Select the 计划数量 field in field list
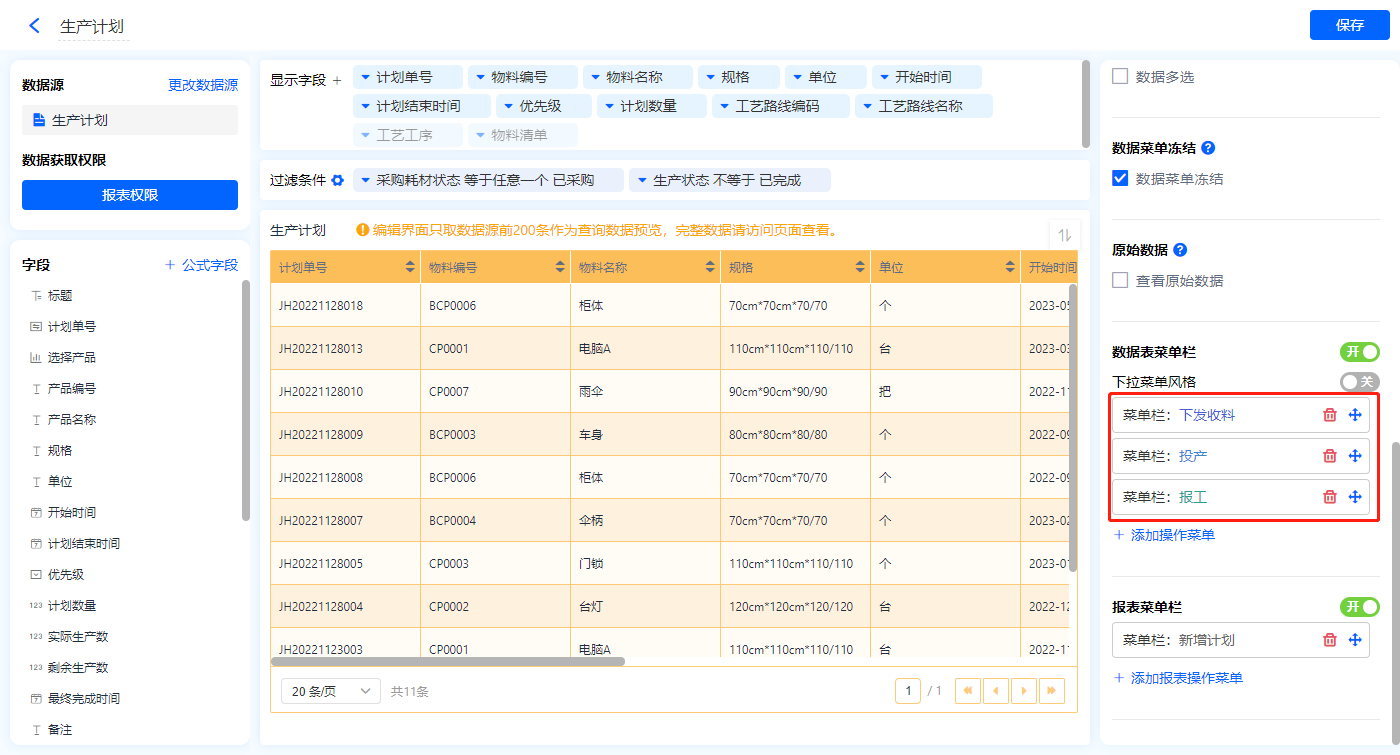This screenshot has width=1400, height=755. tap(72, 605)
